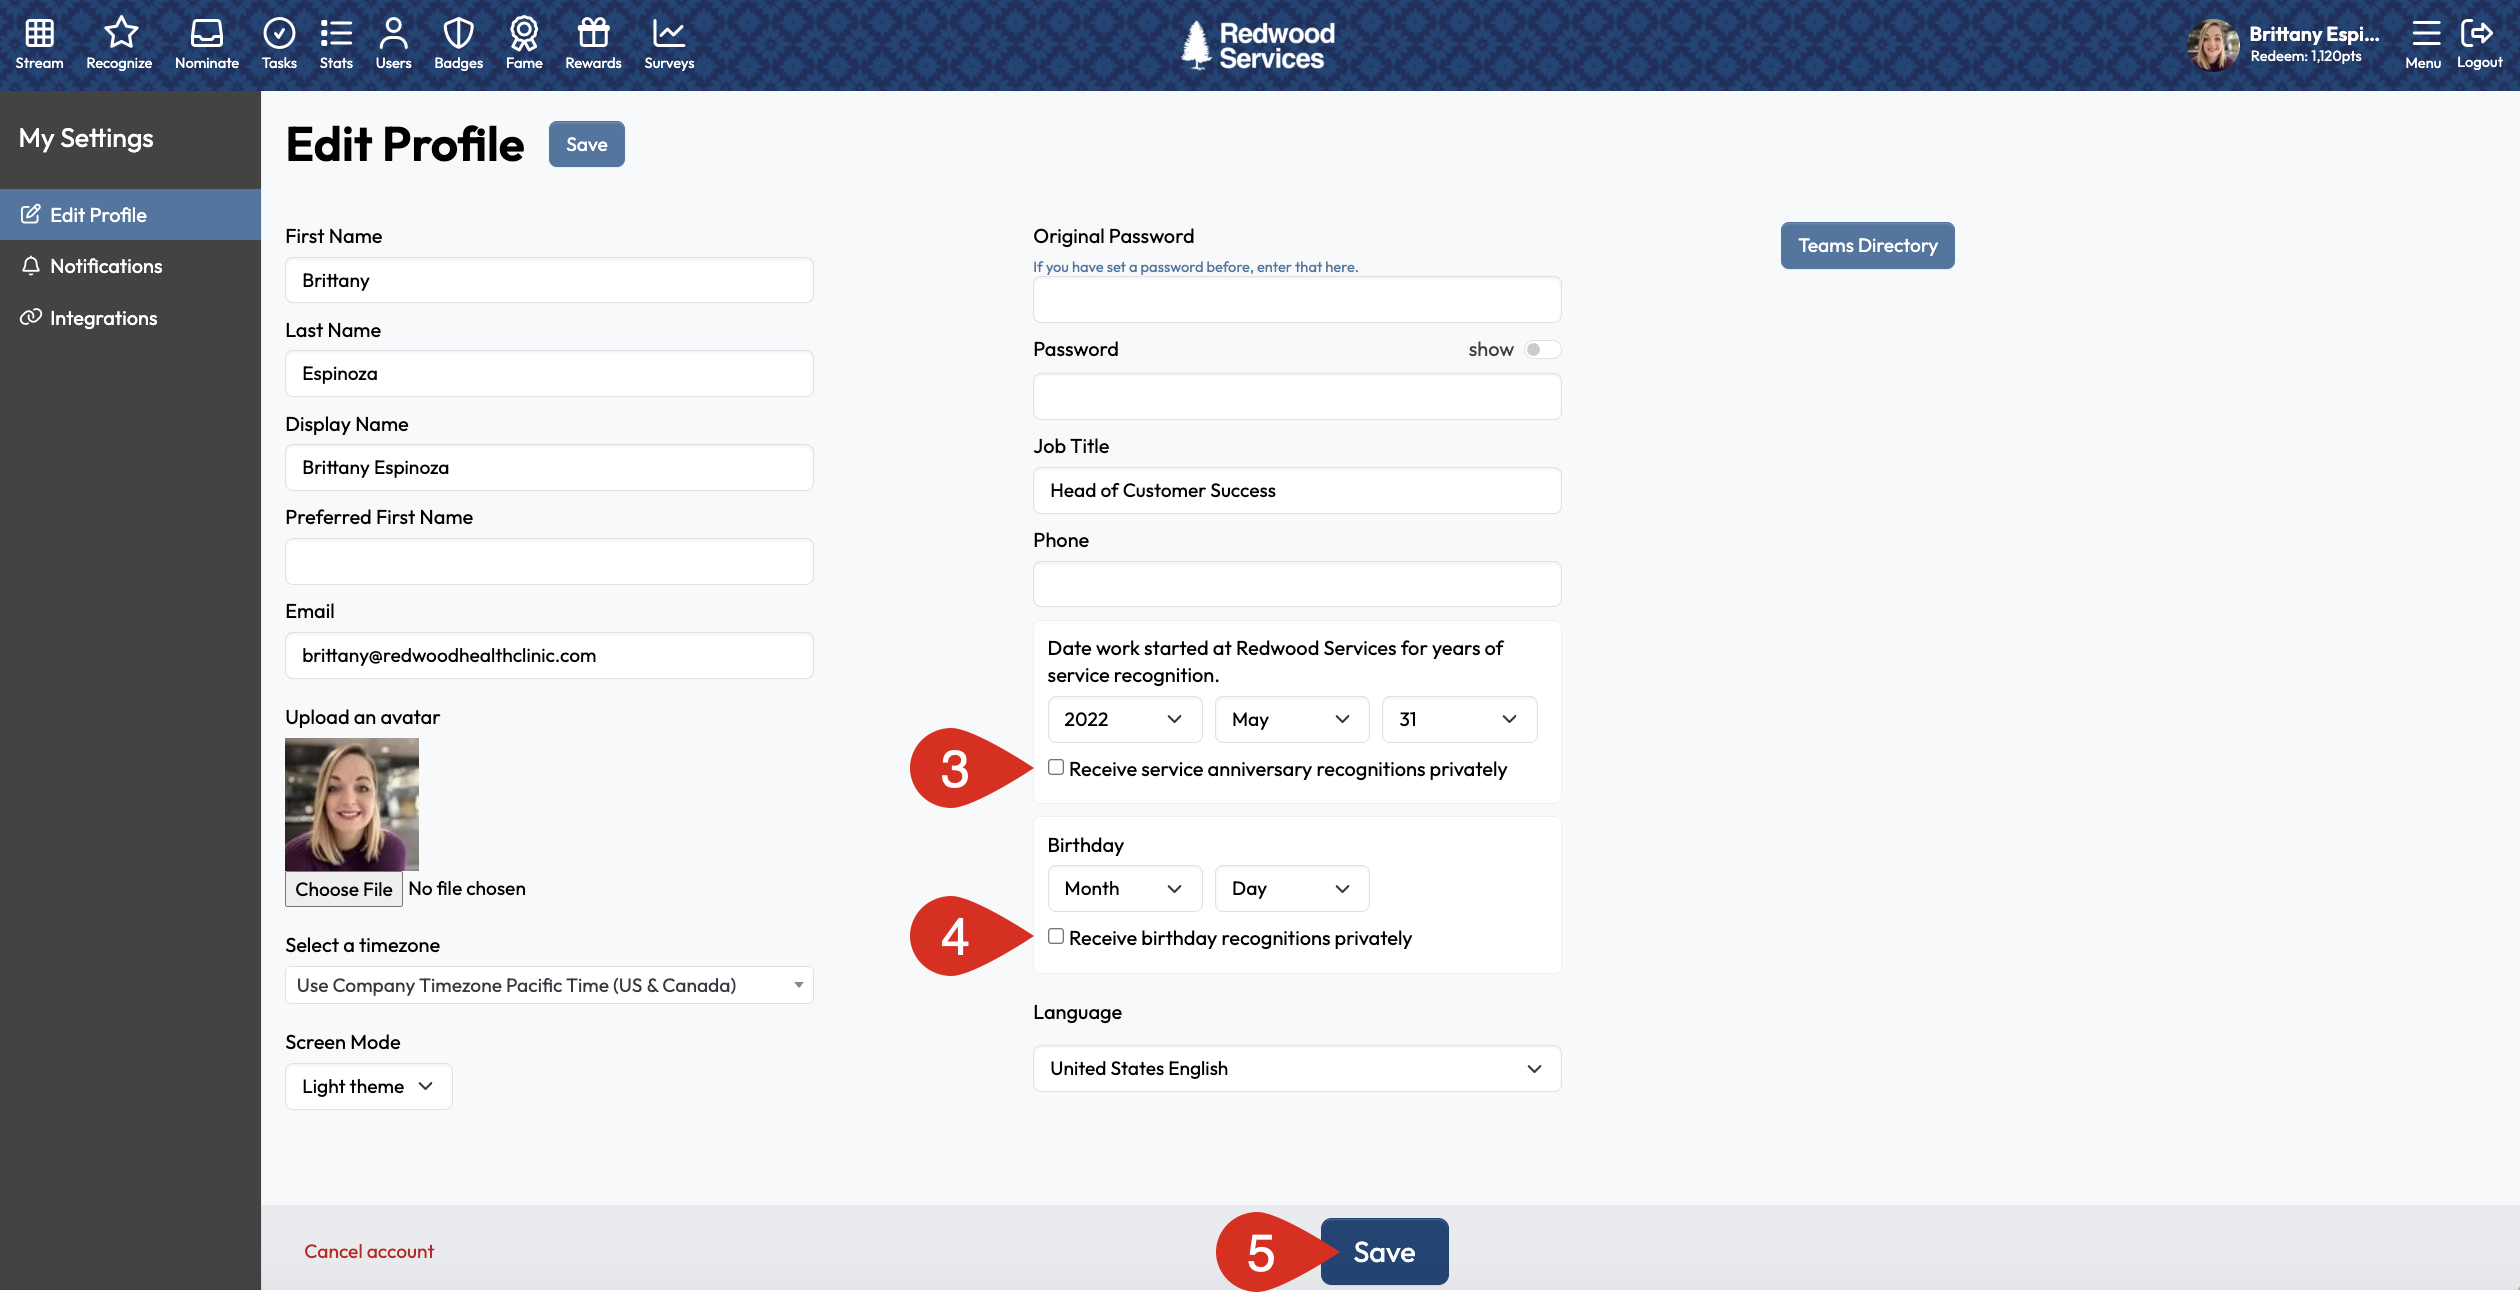Click the Teams Directory button
The height and width of the screenshot is (1294, 2520).
pos(1867,246)
